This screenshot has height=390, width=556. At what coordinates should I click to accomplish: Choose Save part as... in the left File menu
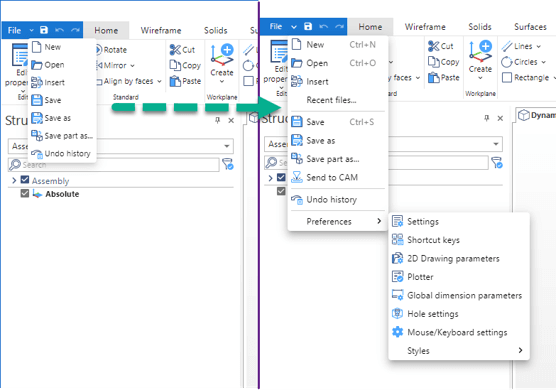(x=62, y=135)
